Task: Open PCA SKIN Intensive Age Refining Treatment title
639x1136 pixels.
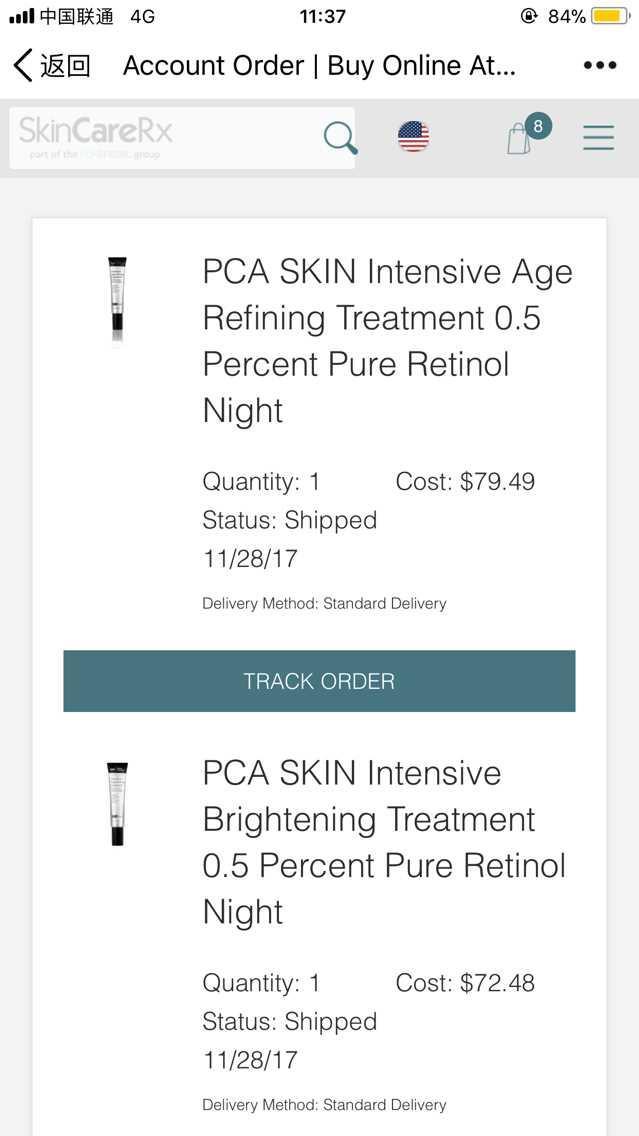Action: click(387, 340)
